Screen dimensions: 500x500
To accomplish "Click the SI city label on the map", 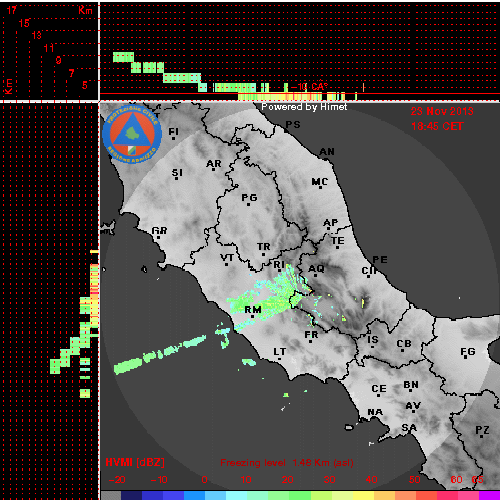I will click(177, 173).
